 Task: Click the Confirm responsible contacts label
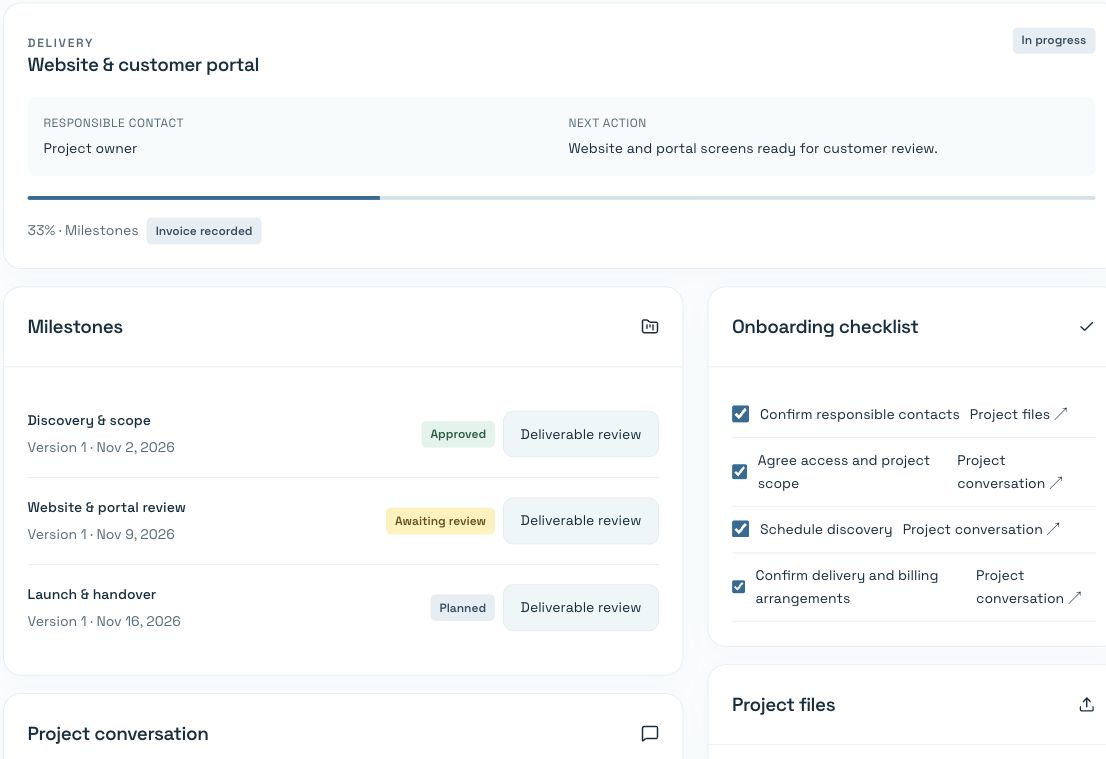click(859, 414)
